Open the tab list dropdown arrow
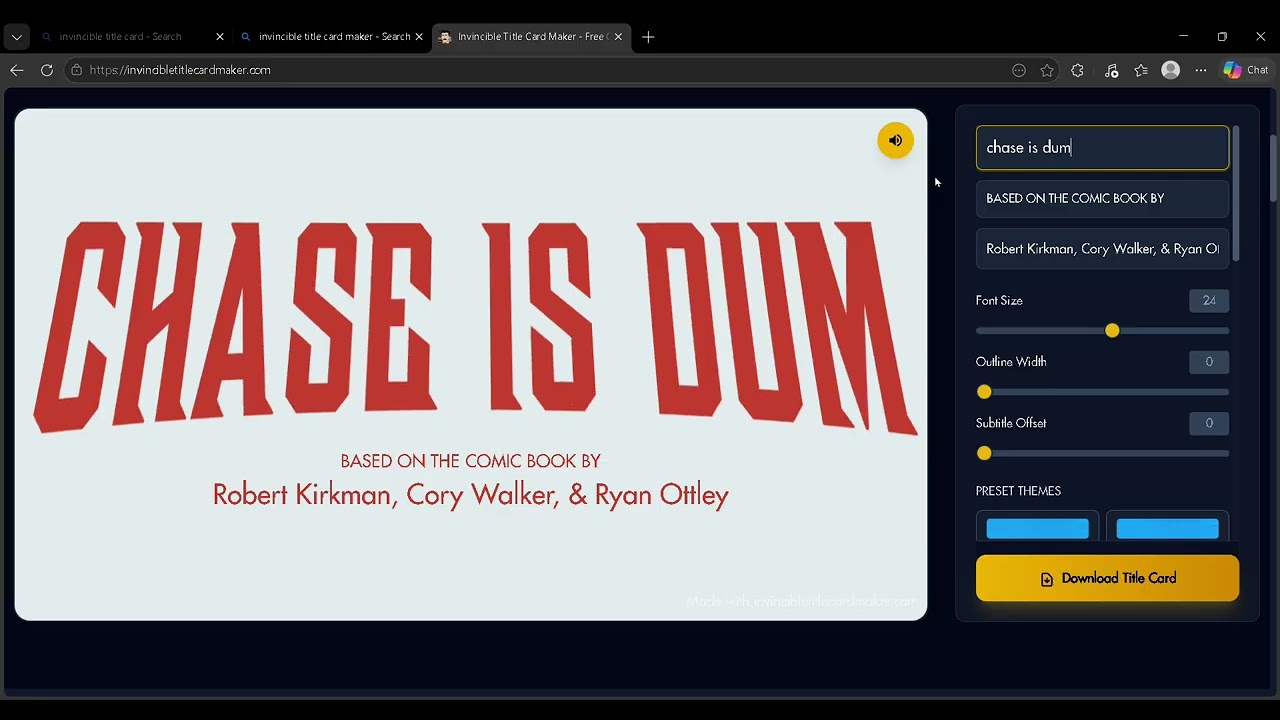The width and height of the screenshot is (1280, 720). [x=17, y=37]
